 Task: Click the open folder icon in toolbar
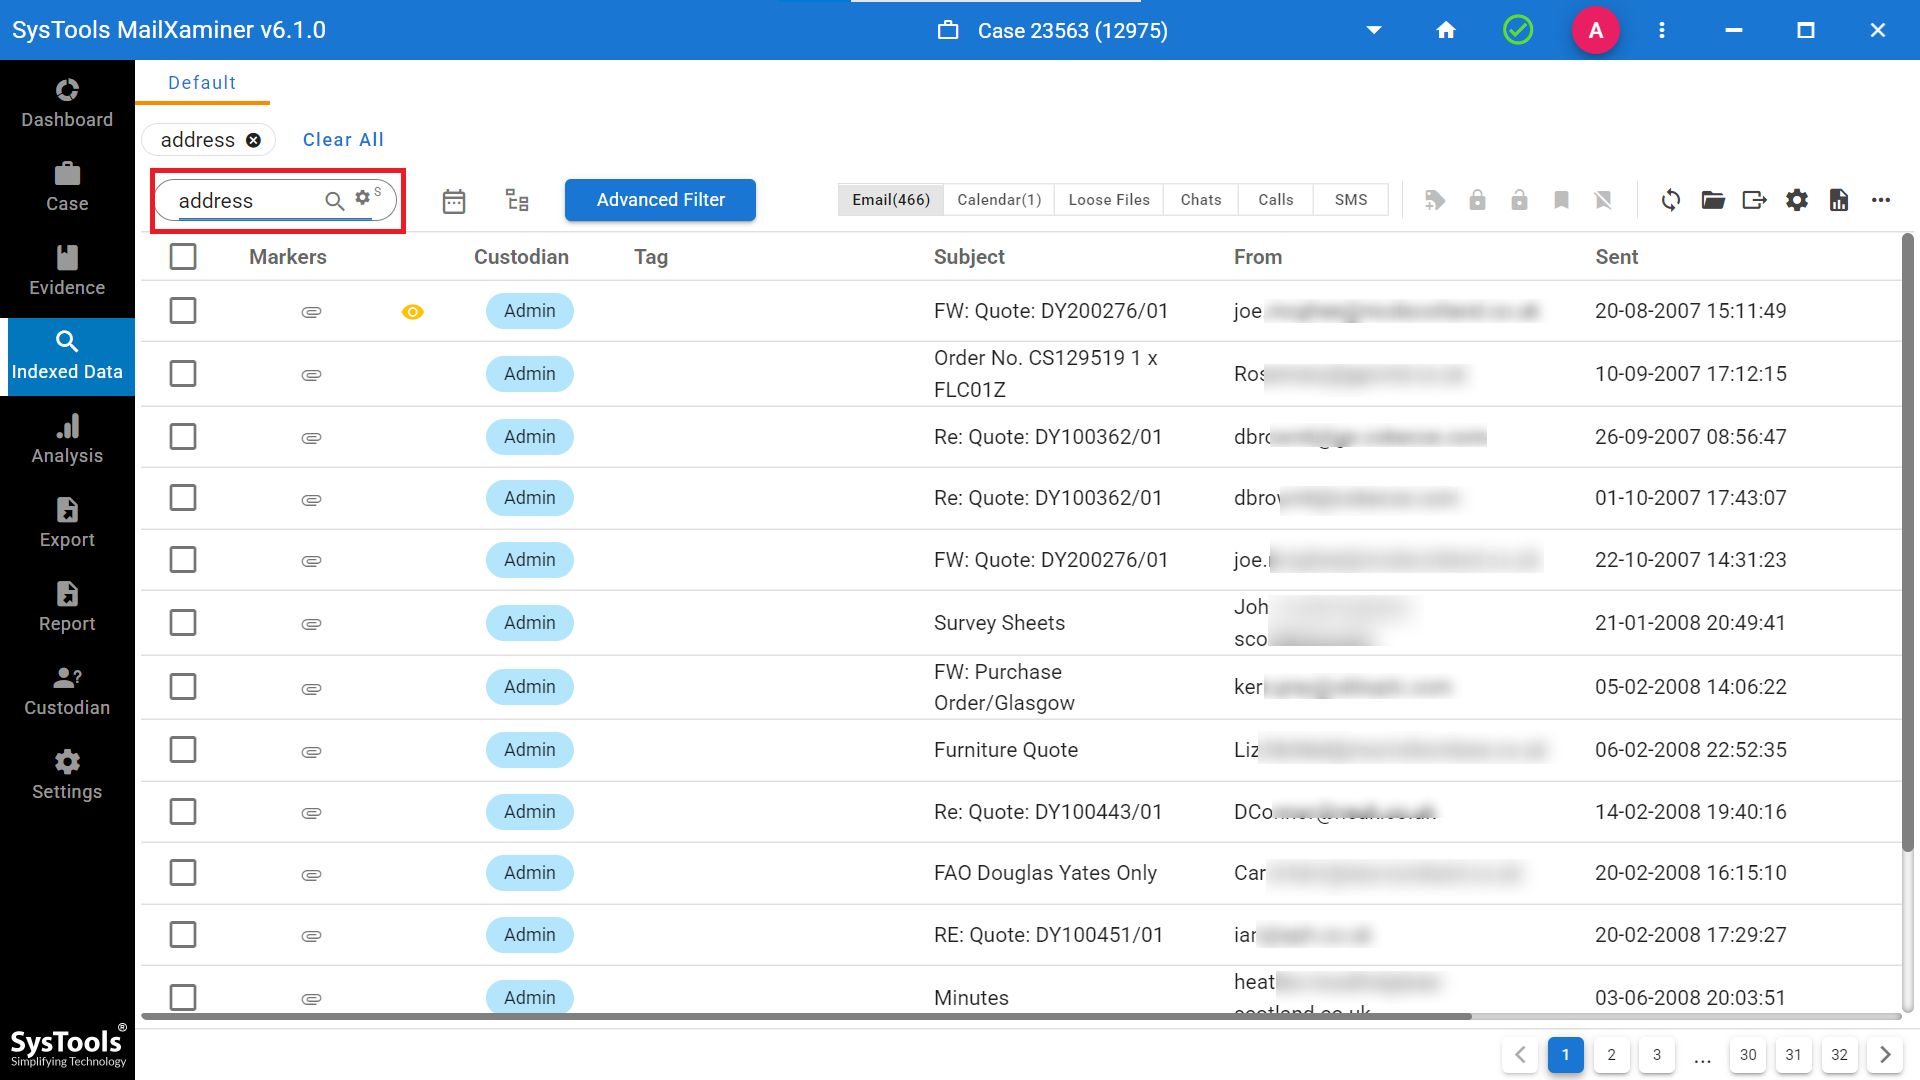(1713, 200)
